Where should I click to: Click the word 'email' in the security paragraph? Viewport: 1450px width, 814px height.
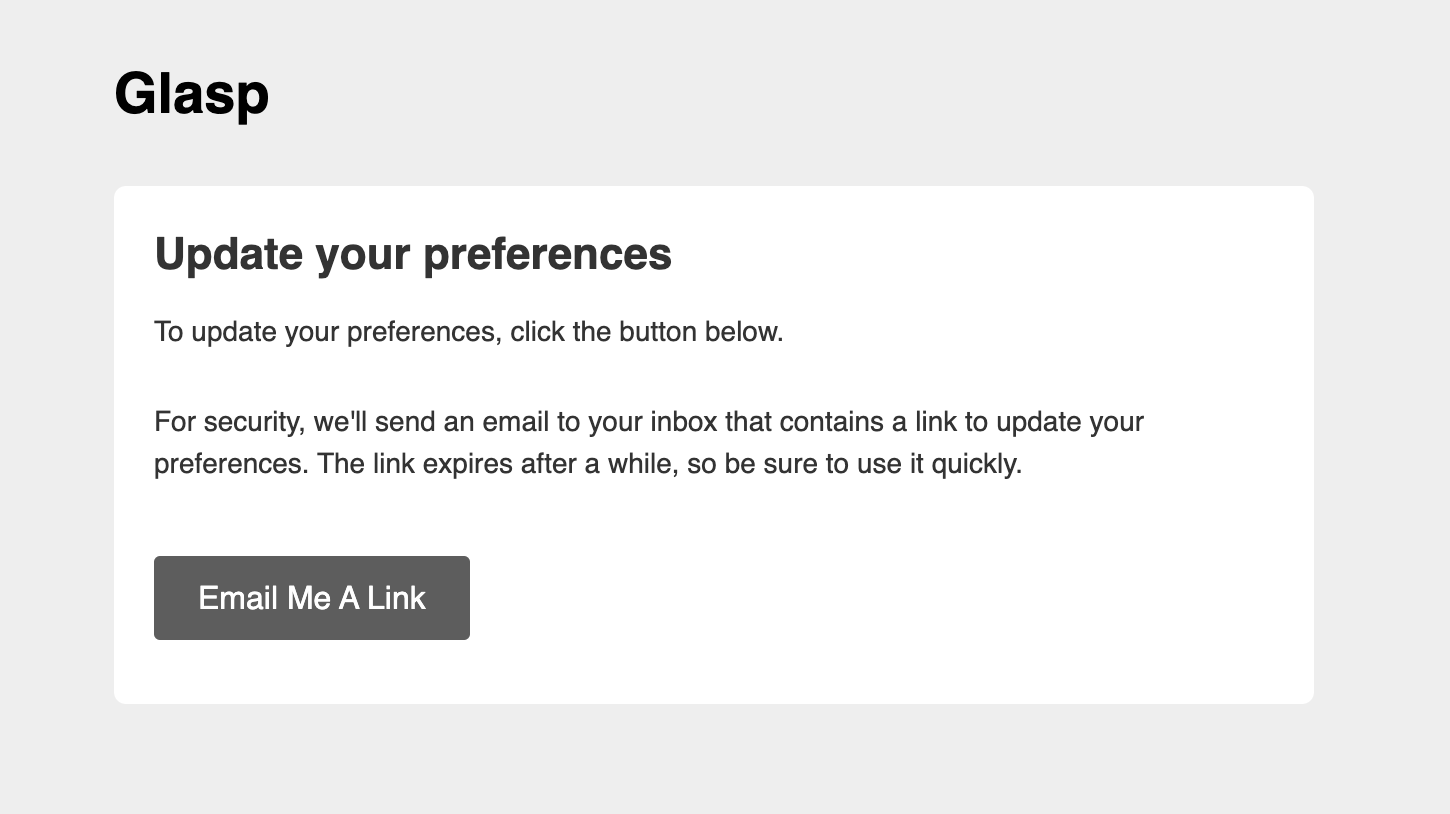pos(515,422)
